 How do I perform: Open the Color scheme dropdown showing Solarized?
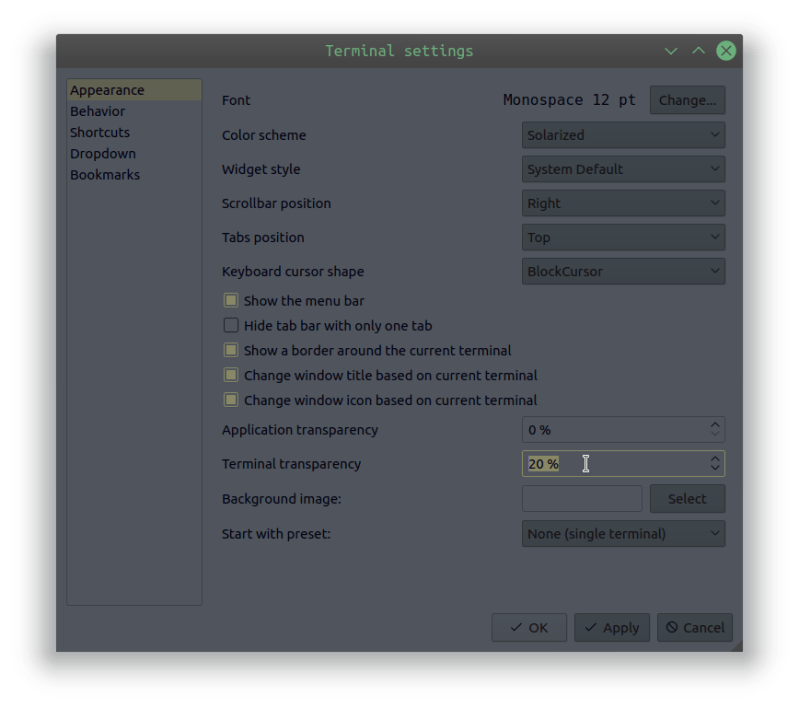click(623, 135)
